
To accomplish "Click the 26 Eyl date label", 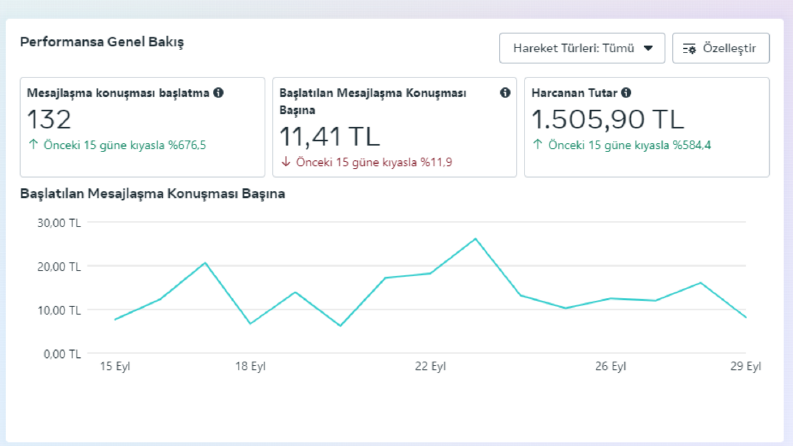I will [610, 366].
